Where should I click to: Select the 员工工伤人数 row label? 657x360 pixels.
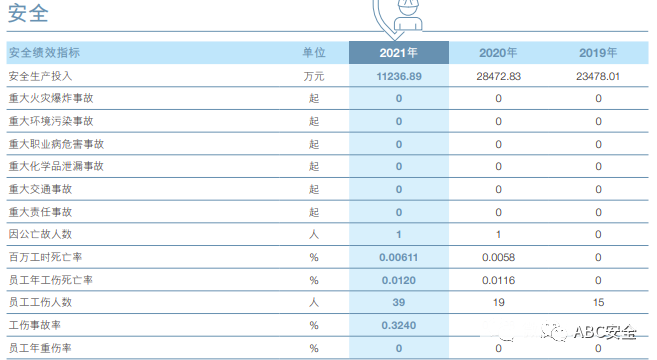click(40, 302)
